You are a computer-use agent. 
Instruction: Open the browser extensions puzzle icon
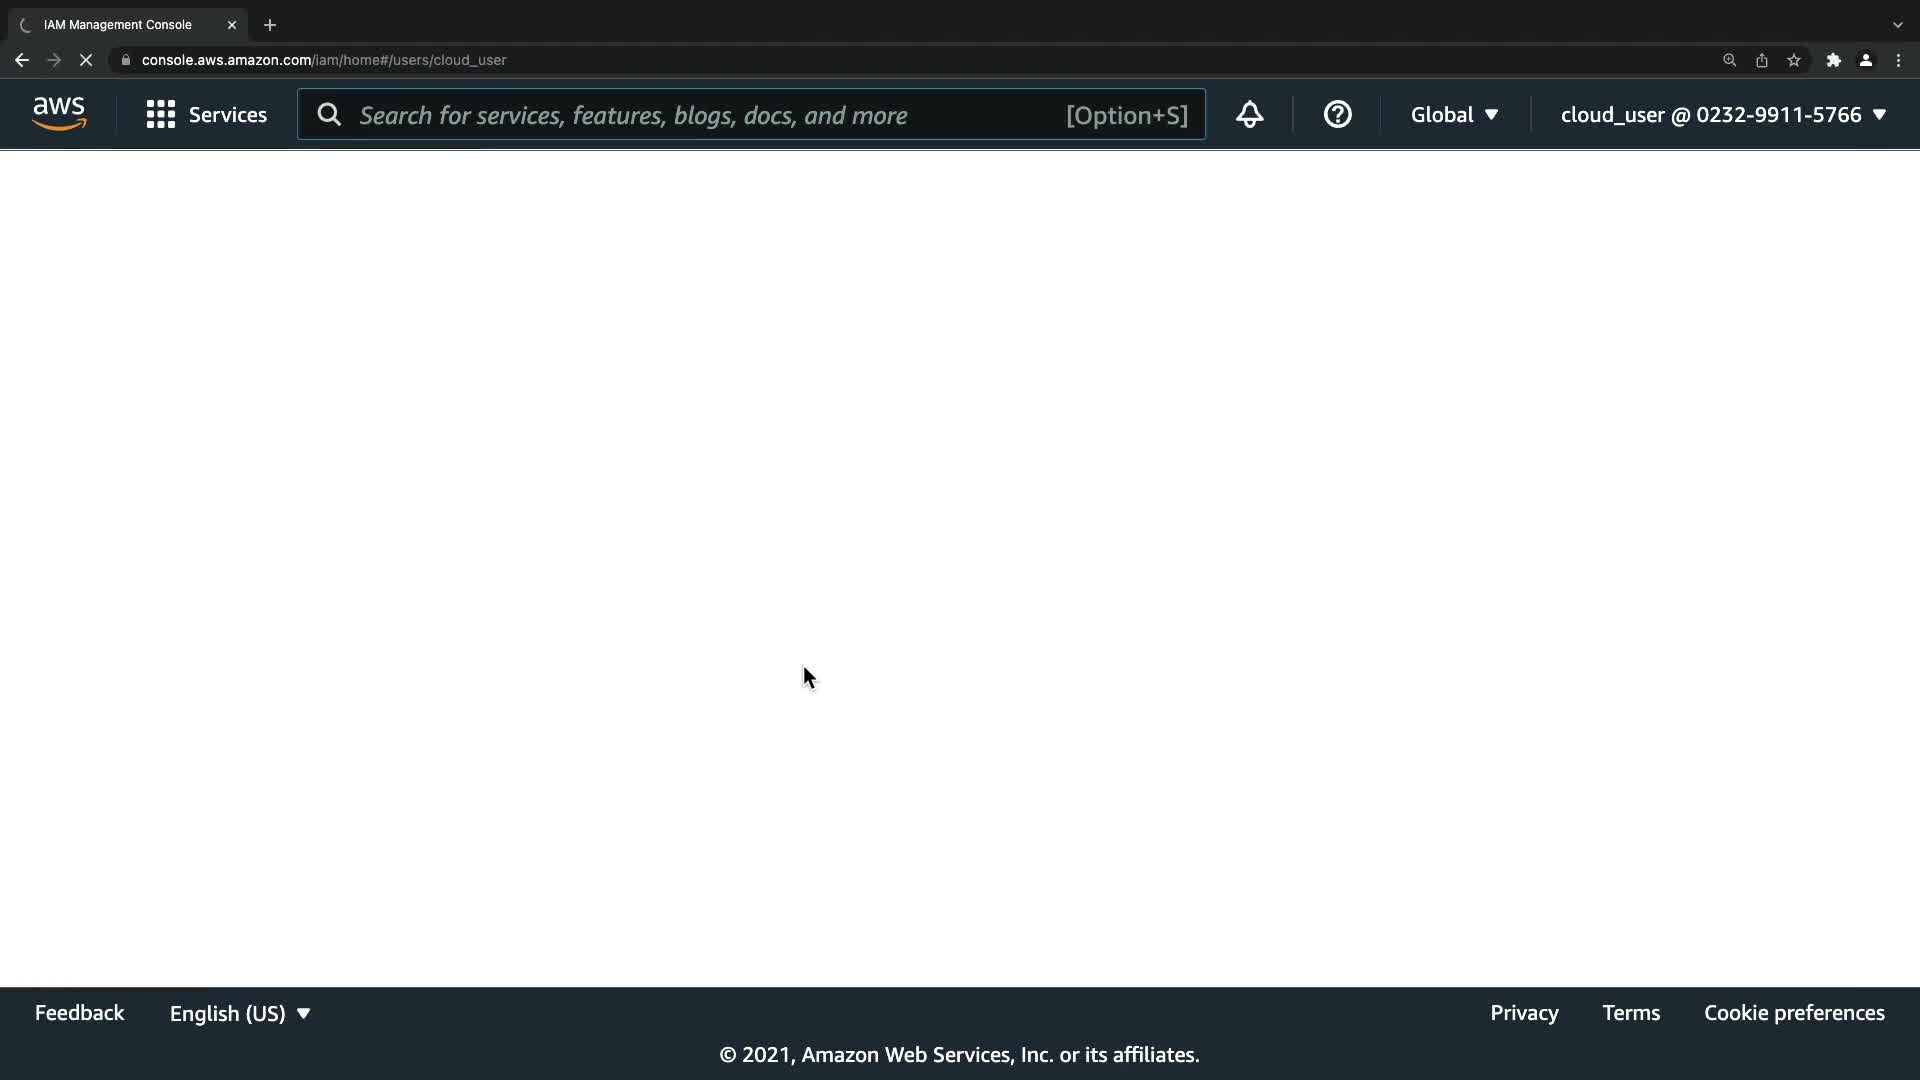(1833, 60)
